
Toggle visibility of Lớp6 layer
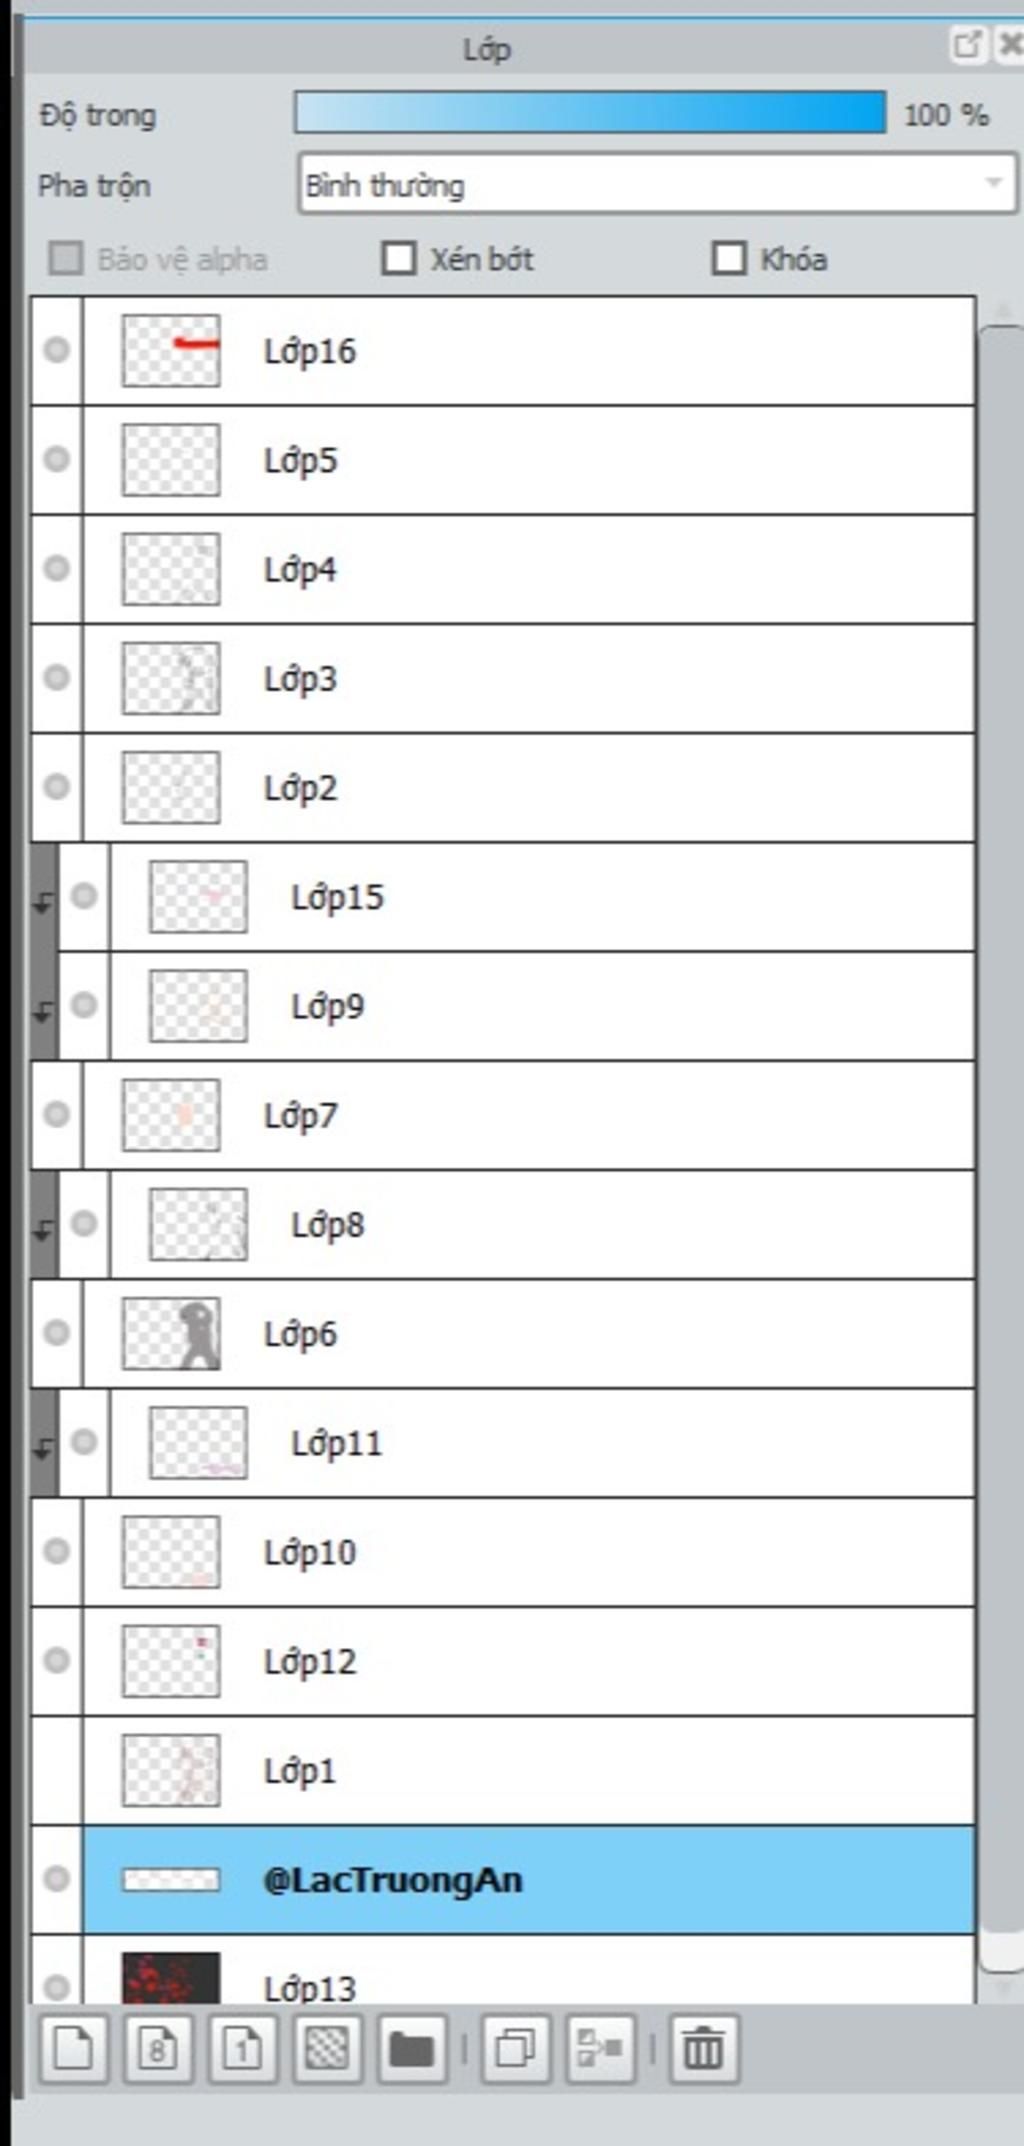click(x=57, y=1333)
